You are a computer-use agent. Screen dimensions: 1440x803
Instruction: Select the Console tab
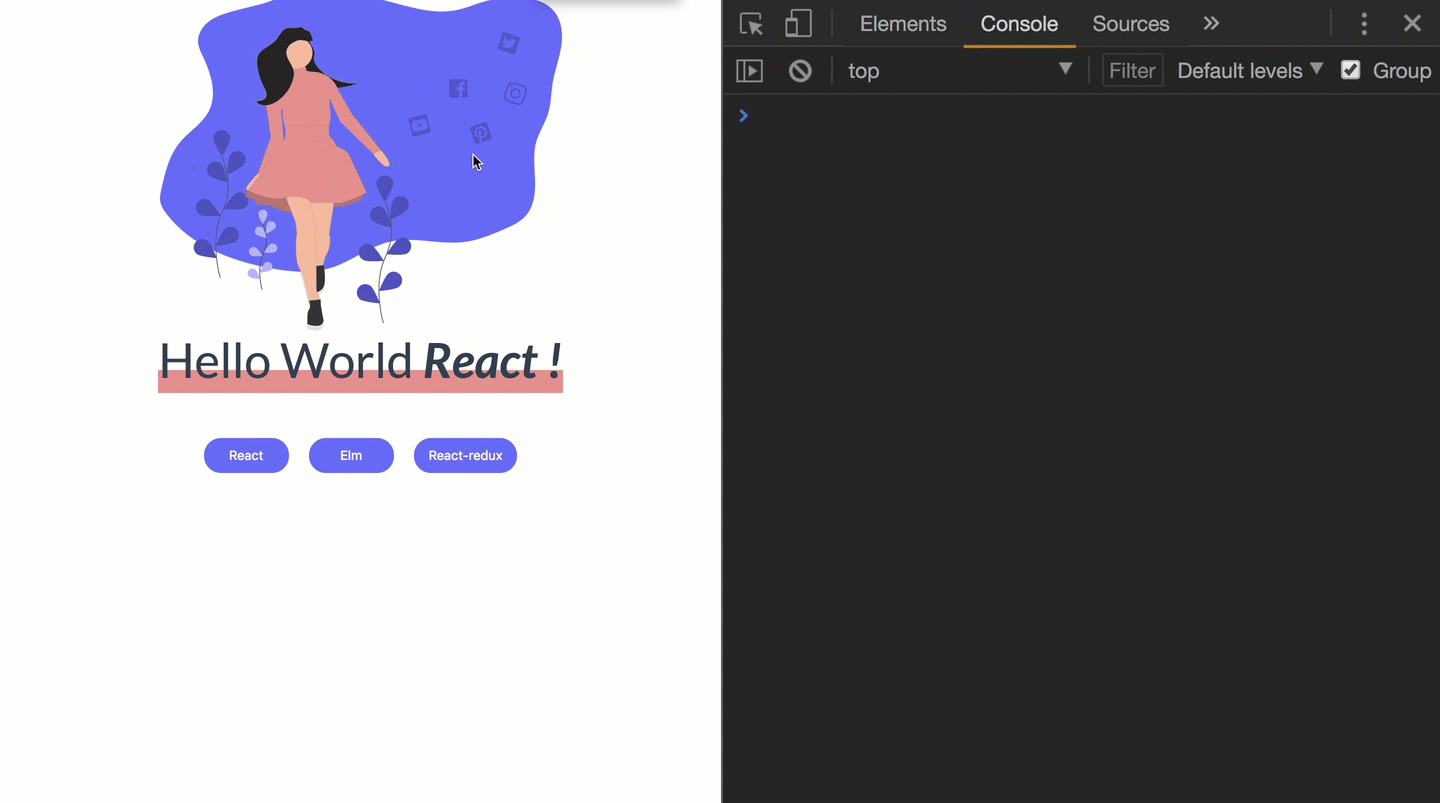click(x=1019, y=24)
